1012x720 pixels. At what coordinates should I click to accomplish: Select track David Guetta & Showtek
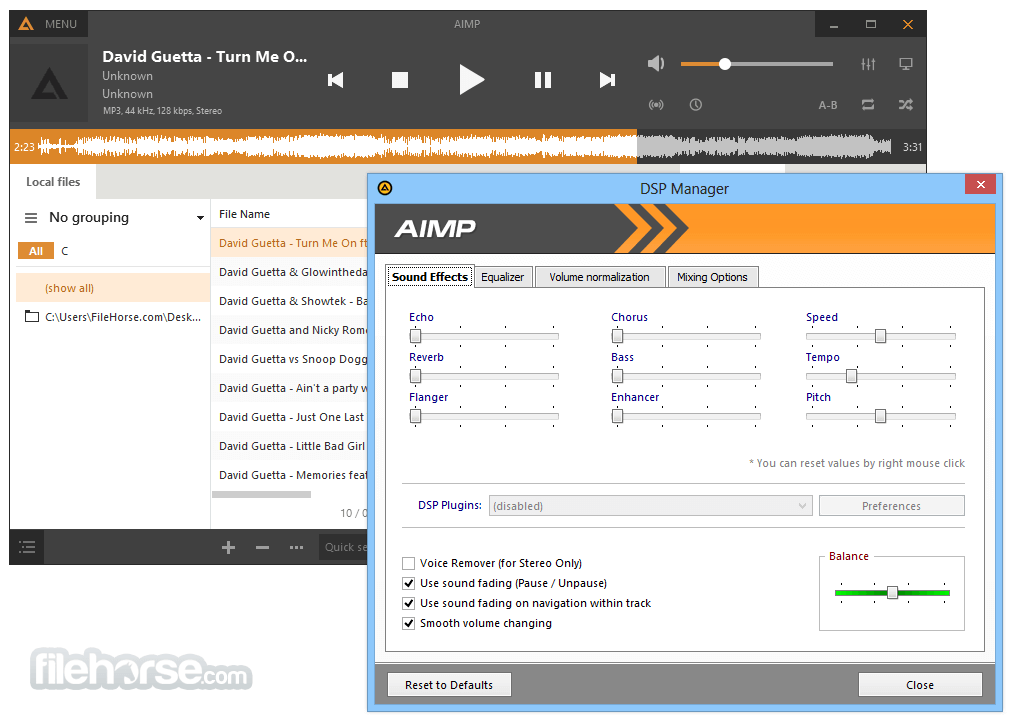(x=290, y=301)
